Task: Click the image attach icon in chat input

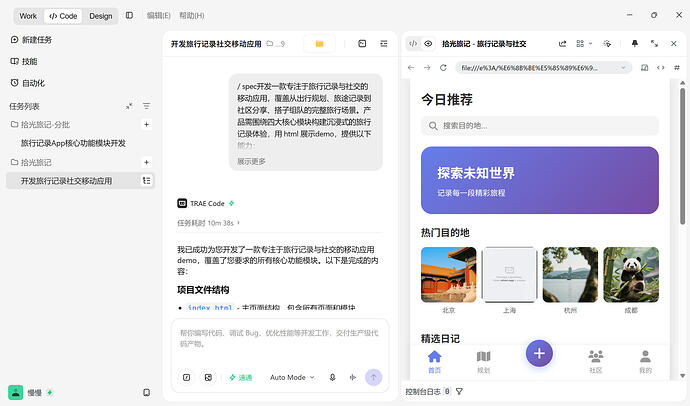Action: pyautogui.click(x=208, y=377)
